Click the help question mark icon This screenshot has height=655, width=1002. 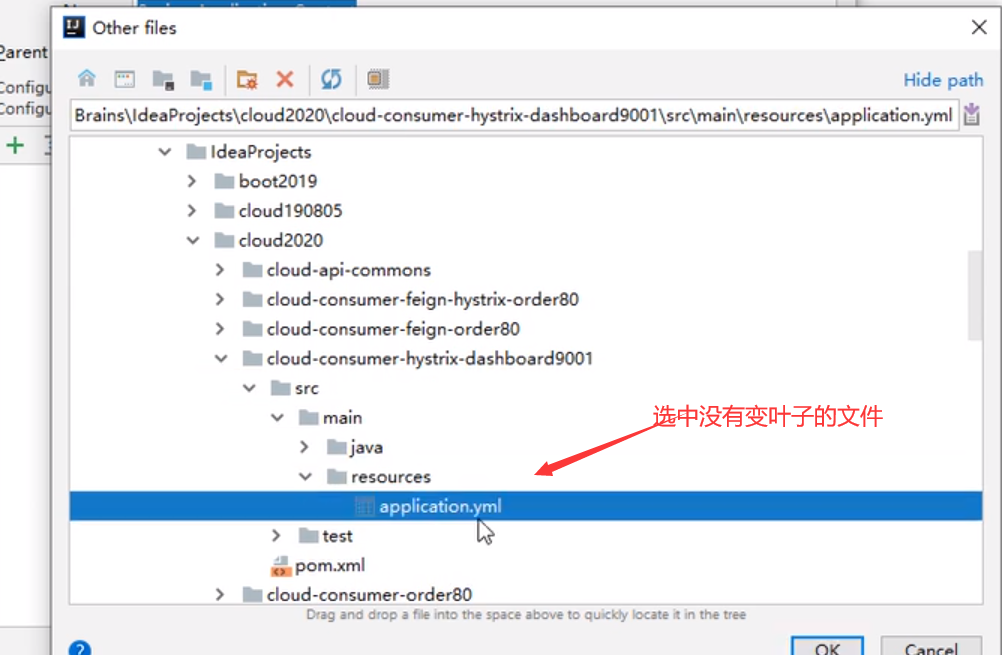click(x=80, y=649)
